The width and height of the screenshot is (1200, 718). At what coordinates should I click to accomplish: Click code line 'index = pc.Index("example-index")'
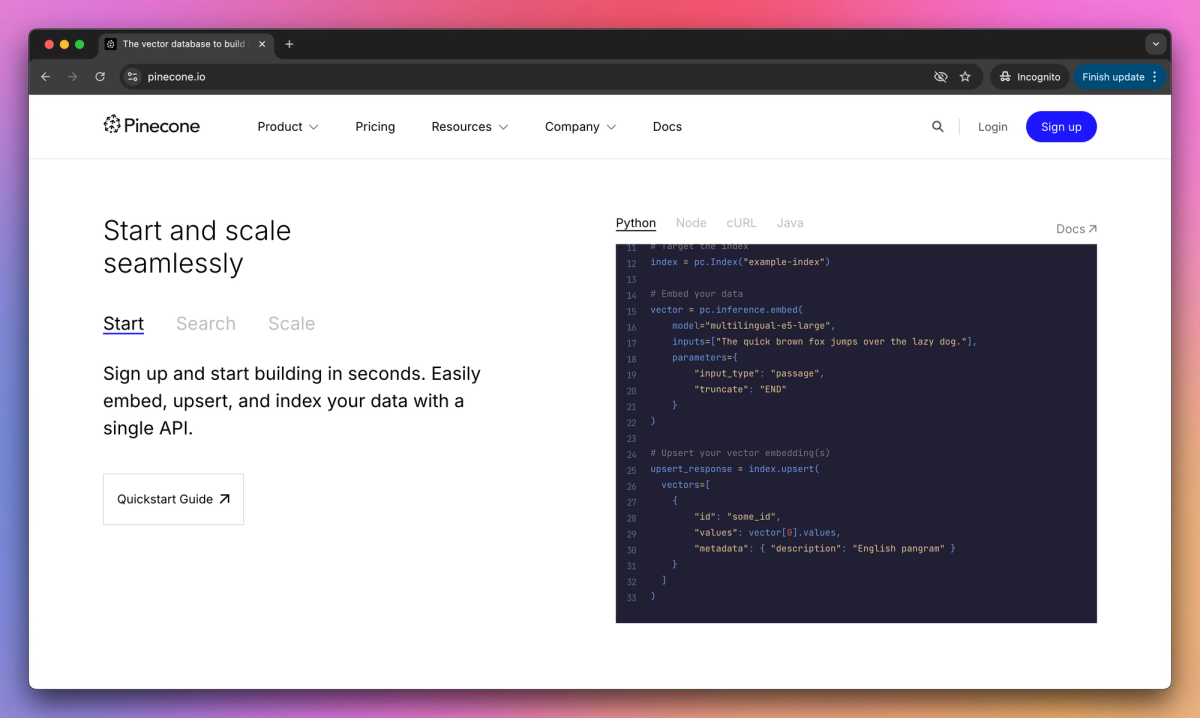click(740, 262)
